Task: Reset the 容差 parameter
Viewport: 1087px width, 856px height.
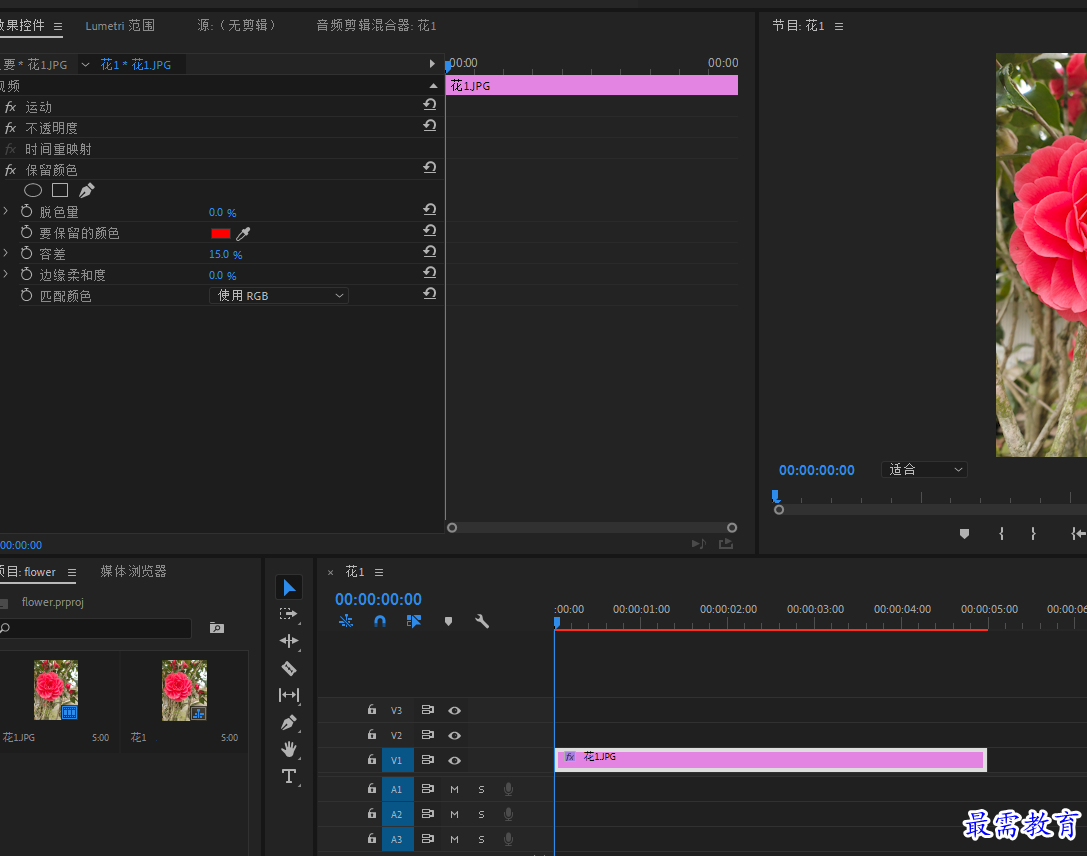Action: pos(430,252)
